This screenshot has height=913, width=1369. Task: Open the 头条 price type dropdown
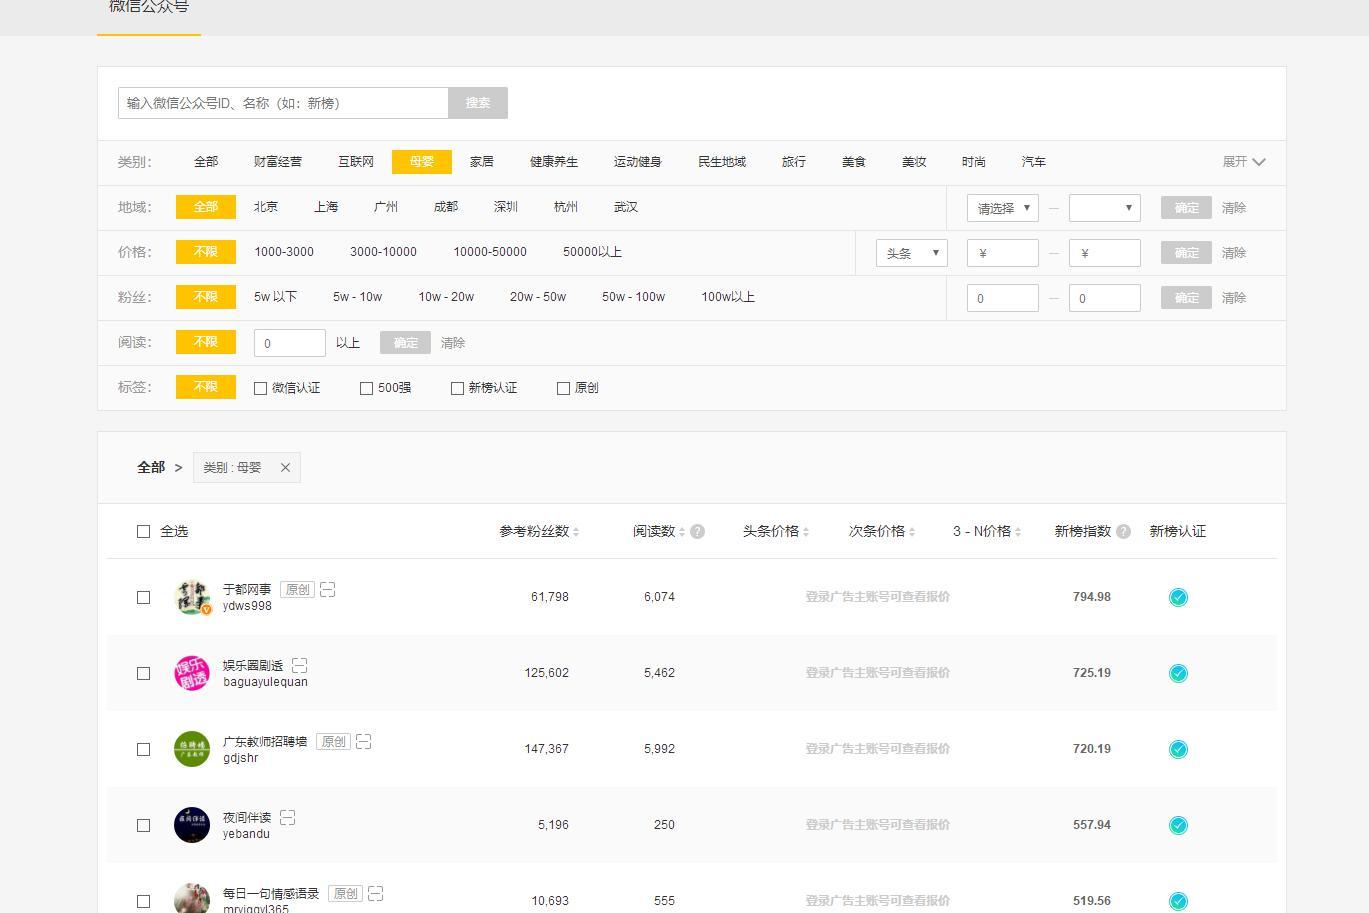(912, 253)
